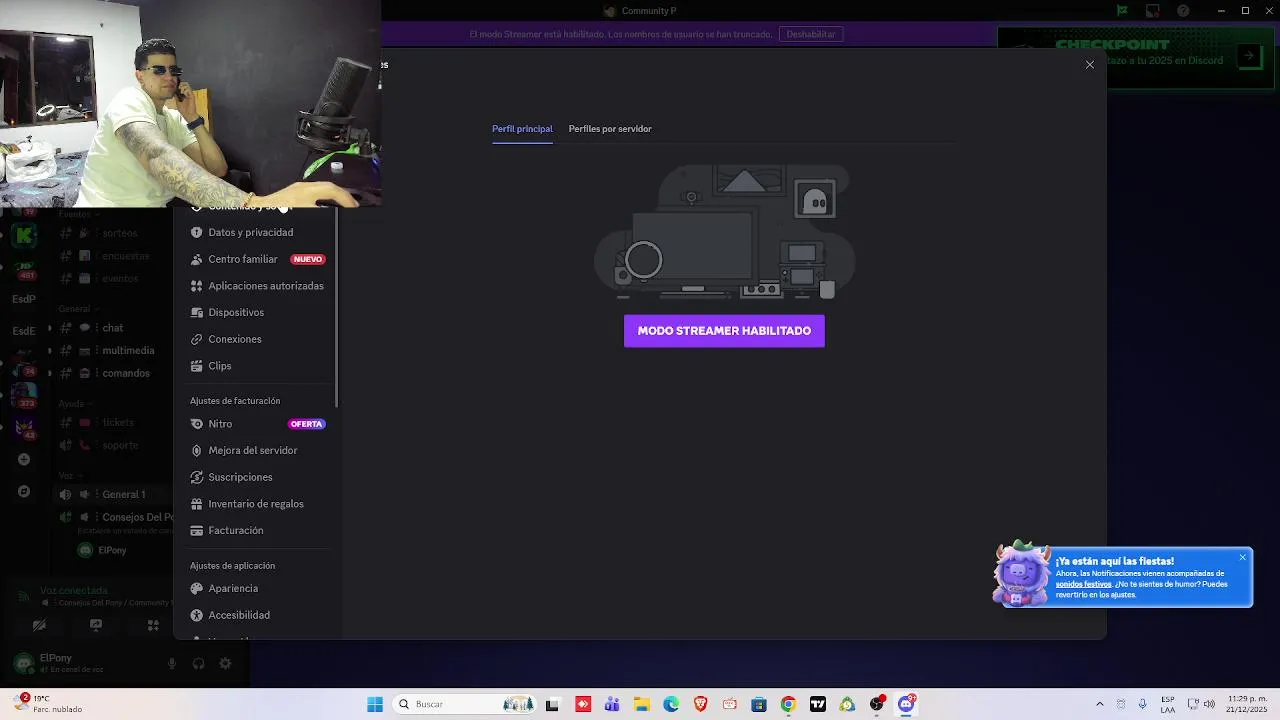The width and height of the screenshot is (1280, 720).
Task: Dismiss the festive notifications popup
Action: pyautogui.click(x=1243, y=557)
